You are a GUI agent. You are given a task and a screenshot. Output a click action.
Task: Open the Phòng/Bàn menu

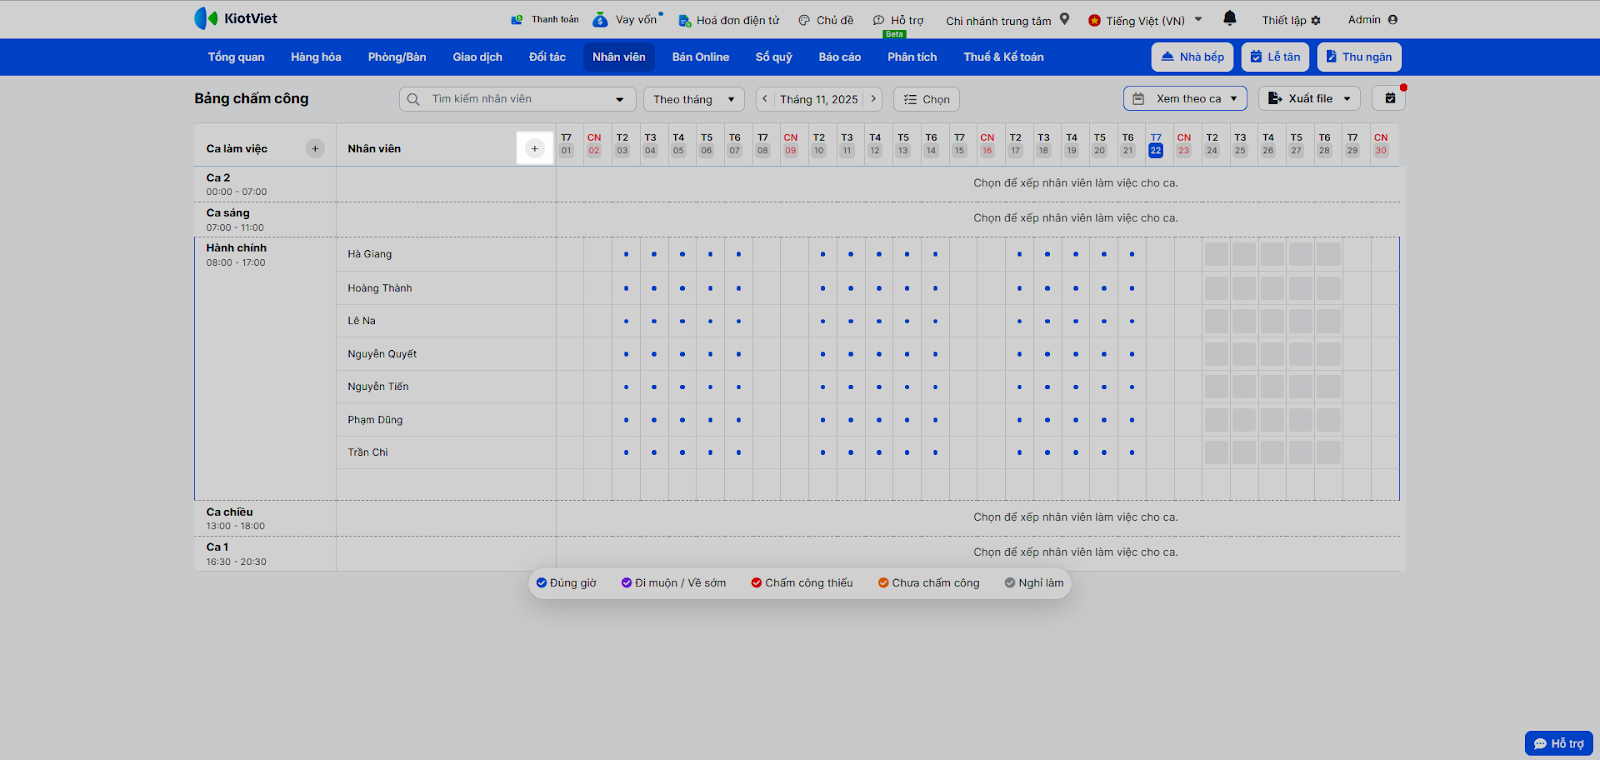(x=397, y=57)
